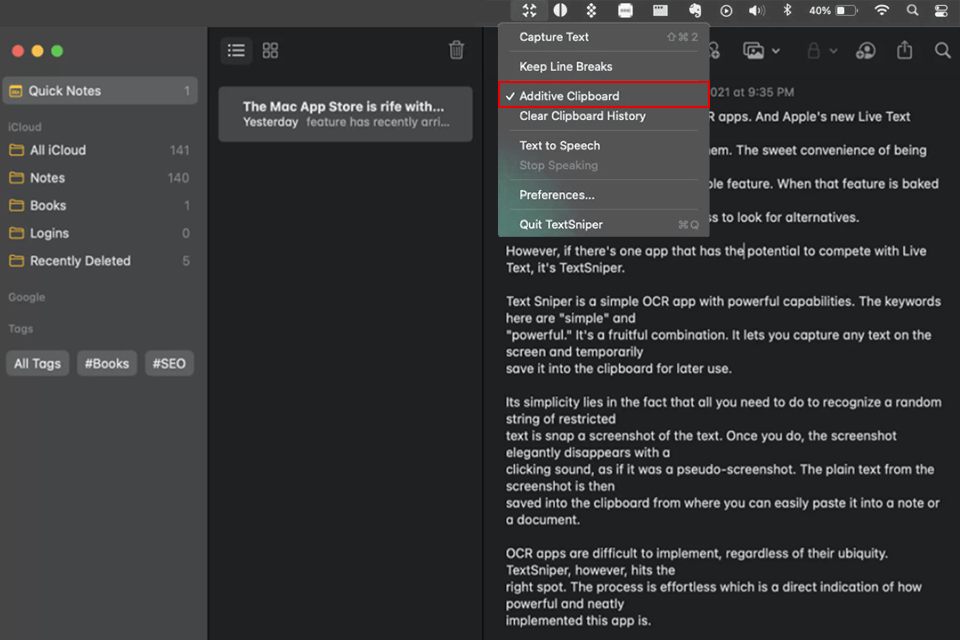
Task: Open note 'The Mac App Store is rife with...'
Action: [345, 114]
